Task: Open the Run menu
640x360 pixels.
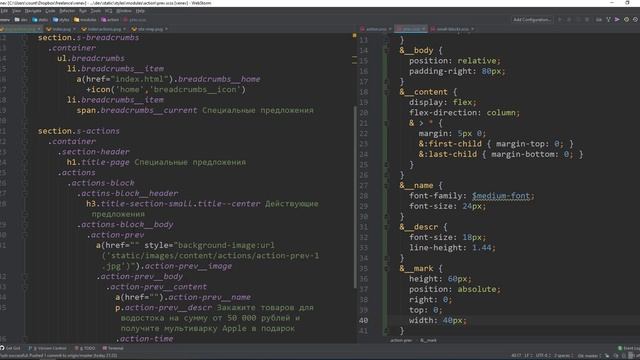Action: coord(83,11)
